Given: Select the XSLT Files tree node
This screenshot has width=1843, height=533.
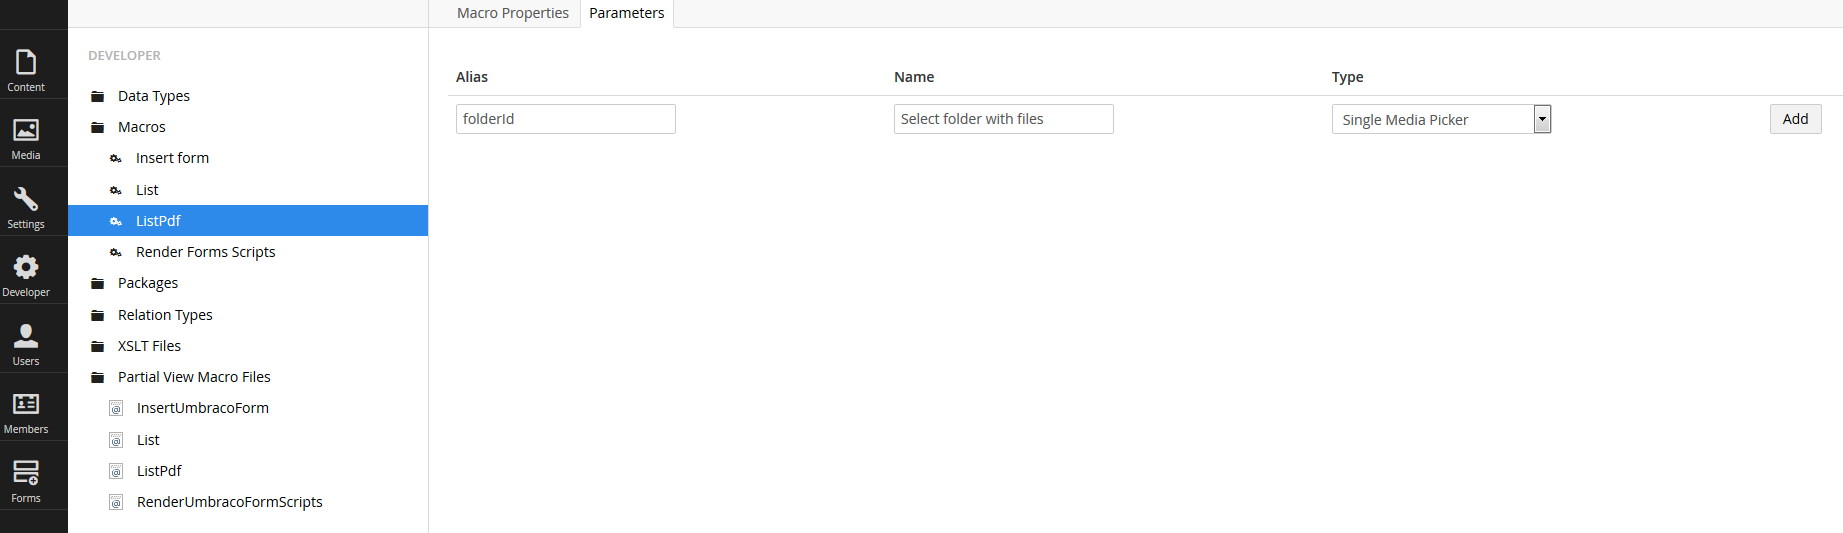Looking at the screenshot, I should [x=149, y=346].
